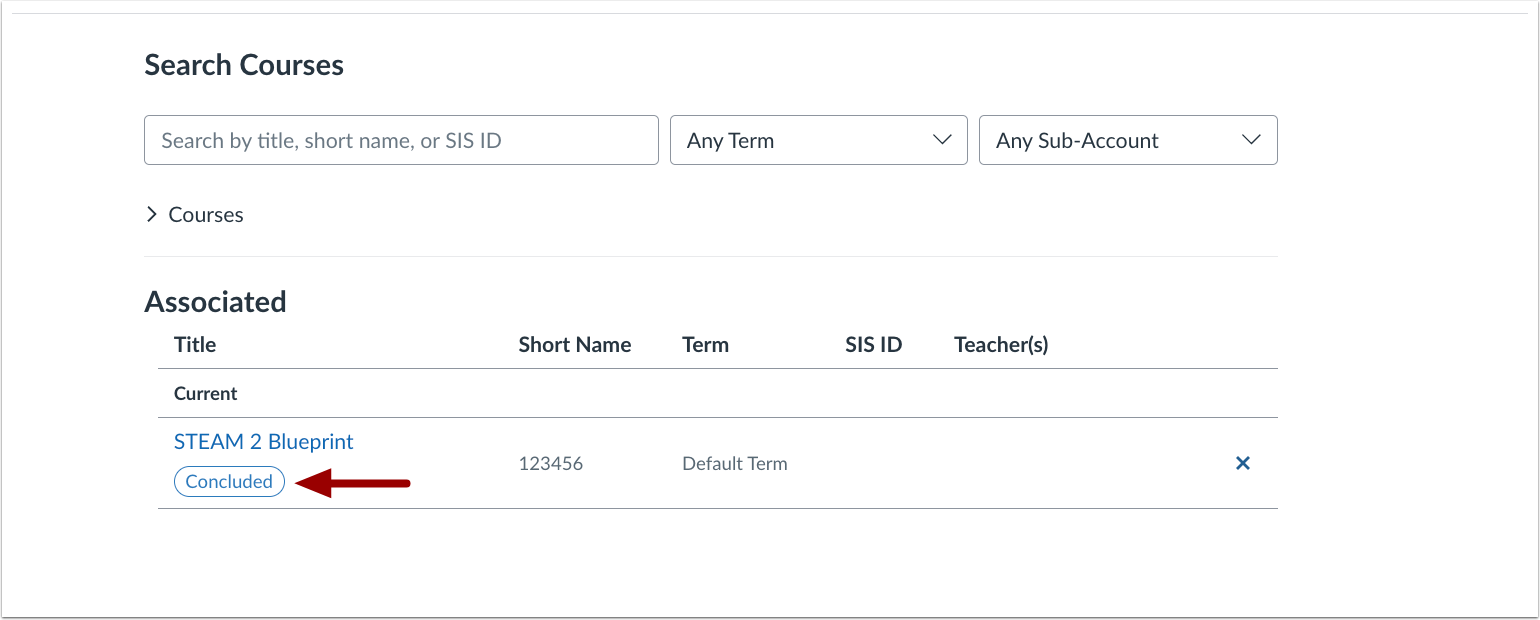Click inside the course search field
The height and width of the screenshot is (620, 1540).
coord(400,140)
